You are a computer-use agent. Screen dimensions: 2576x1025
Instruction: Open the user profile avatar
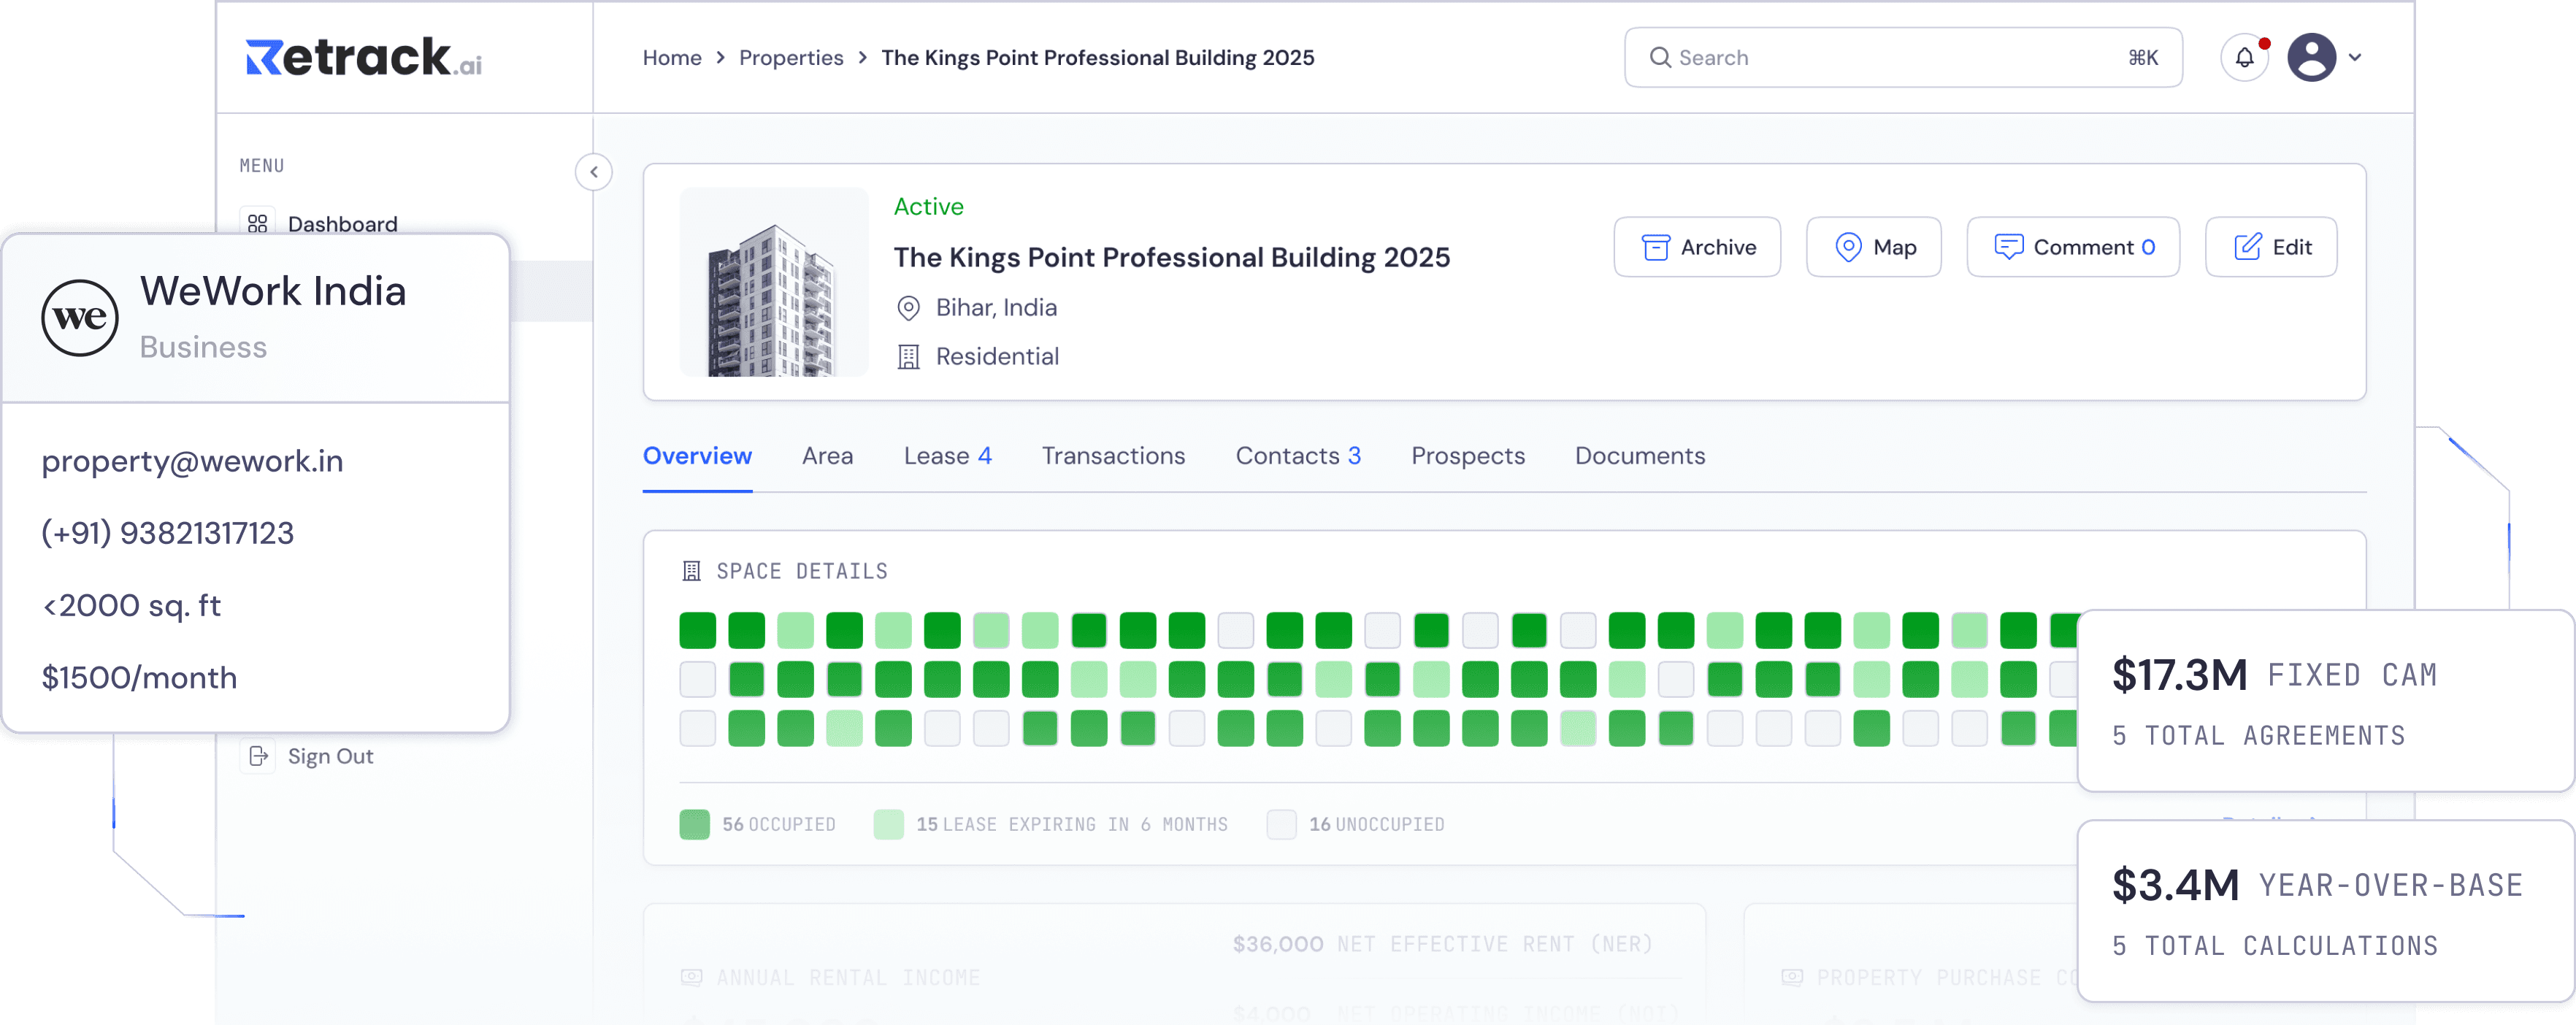(x=2311, y=58)
